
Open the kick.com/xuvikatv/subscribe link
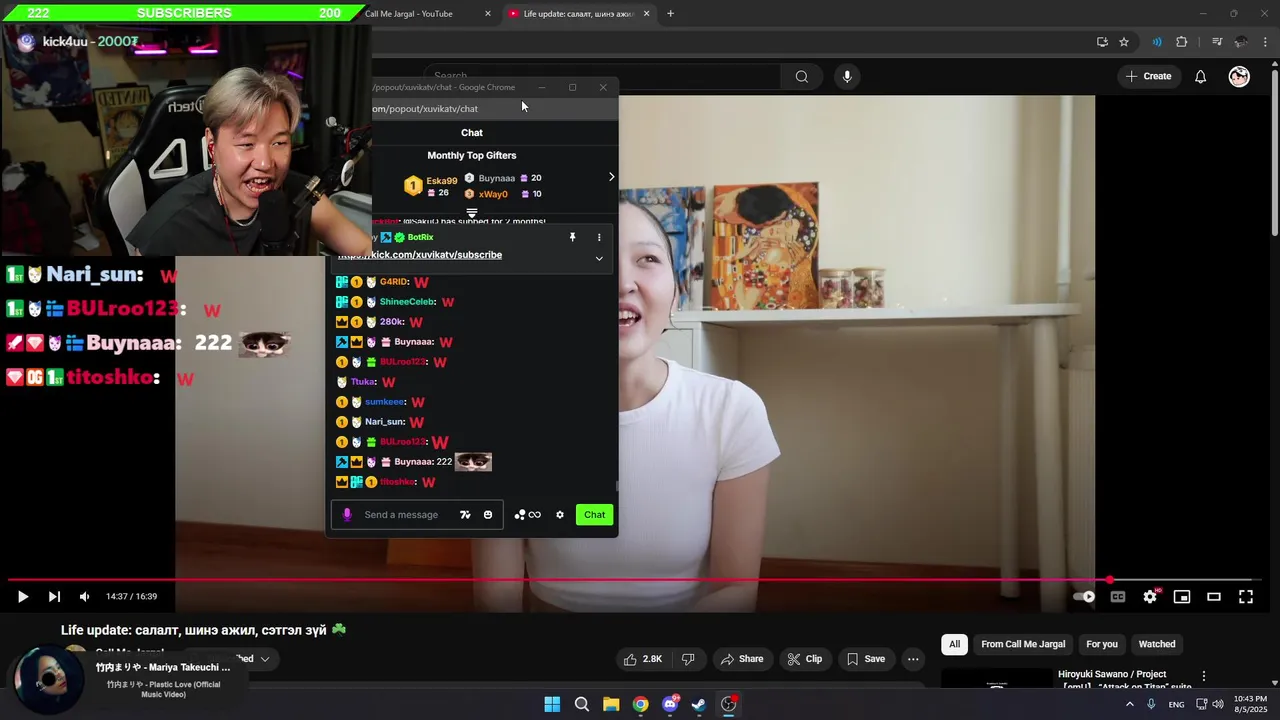(420, 255)
